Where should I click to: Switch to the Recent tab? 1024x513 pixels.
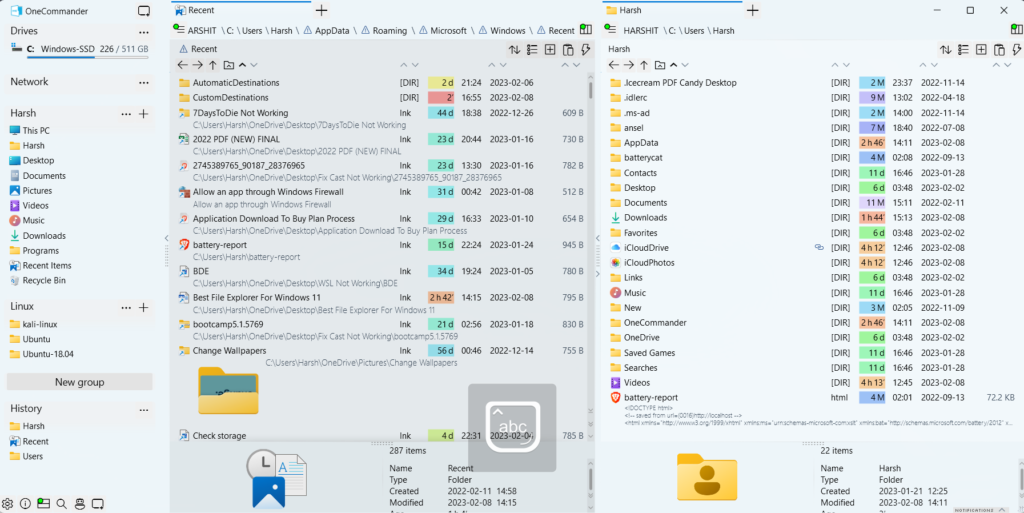(241, 10)
